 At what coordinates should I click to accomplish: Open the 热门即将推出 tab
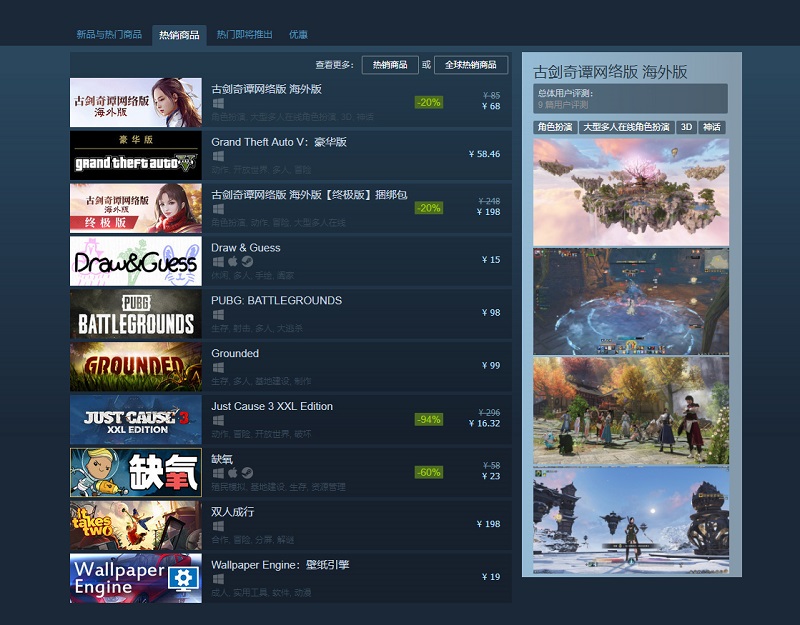[244, 35]
